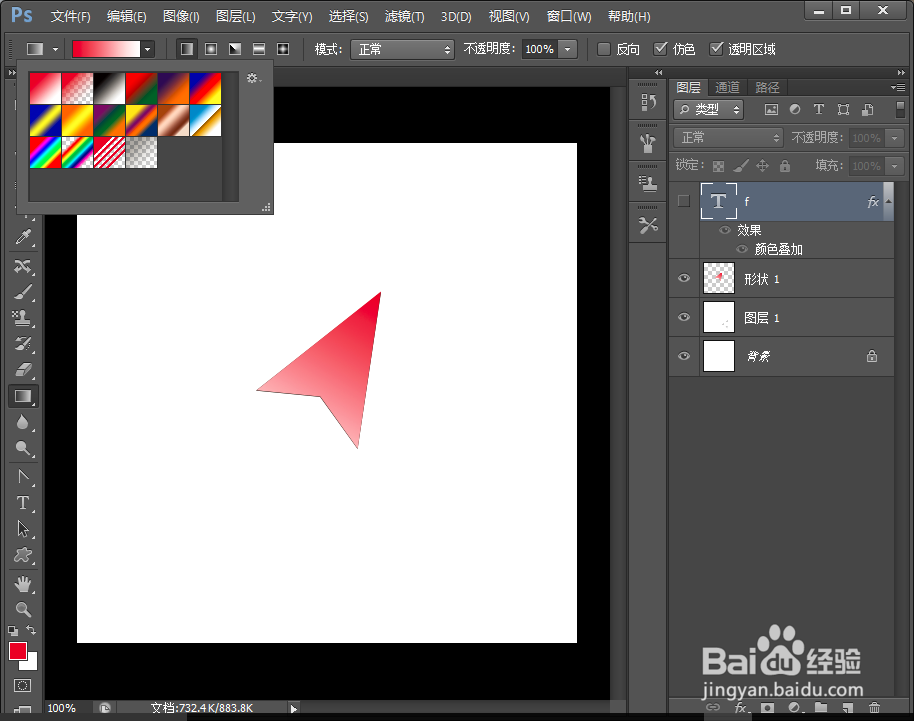Select the Eraser tool
The height and width of the screenshot is (721, 914).
tap(23, 370)
